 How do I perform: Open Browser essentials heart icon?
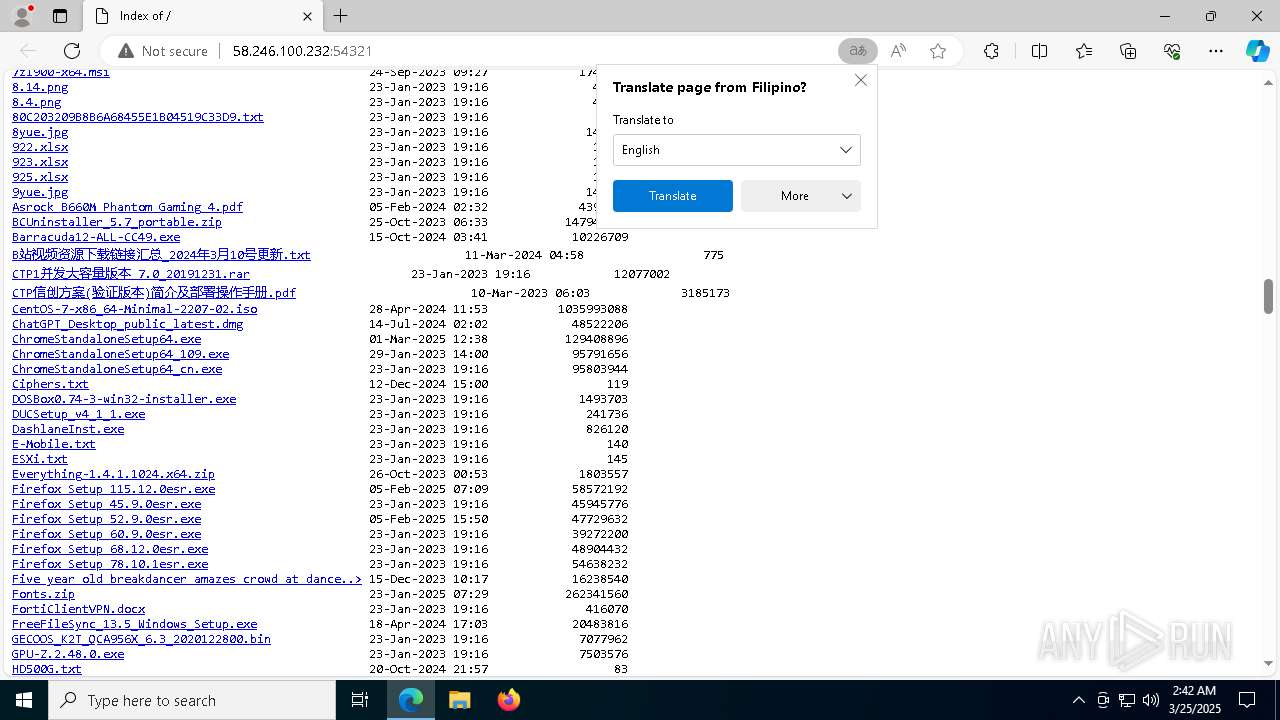(x=1172, y=51)
